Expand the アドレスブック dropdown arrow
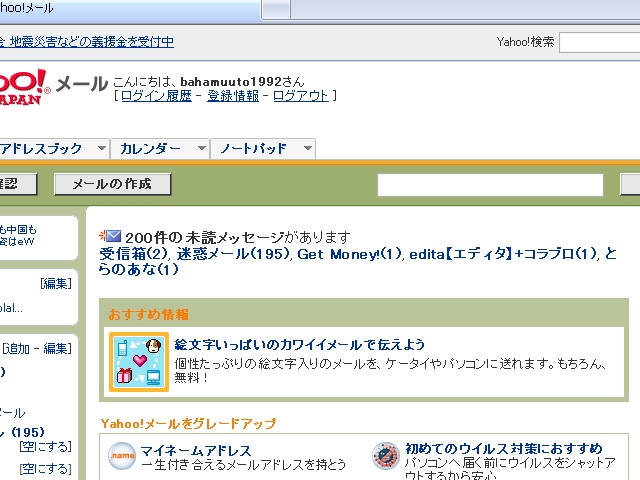Viewport: 640px width, 480px height. 102,148
